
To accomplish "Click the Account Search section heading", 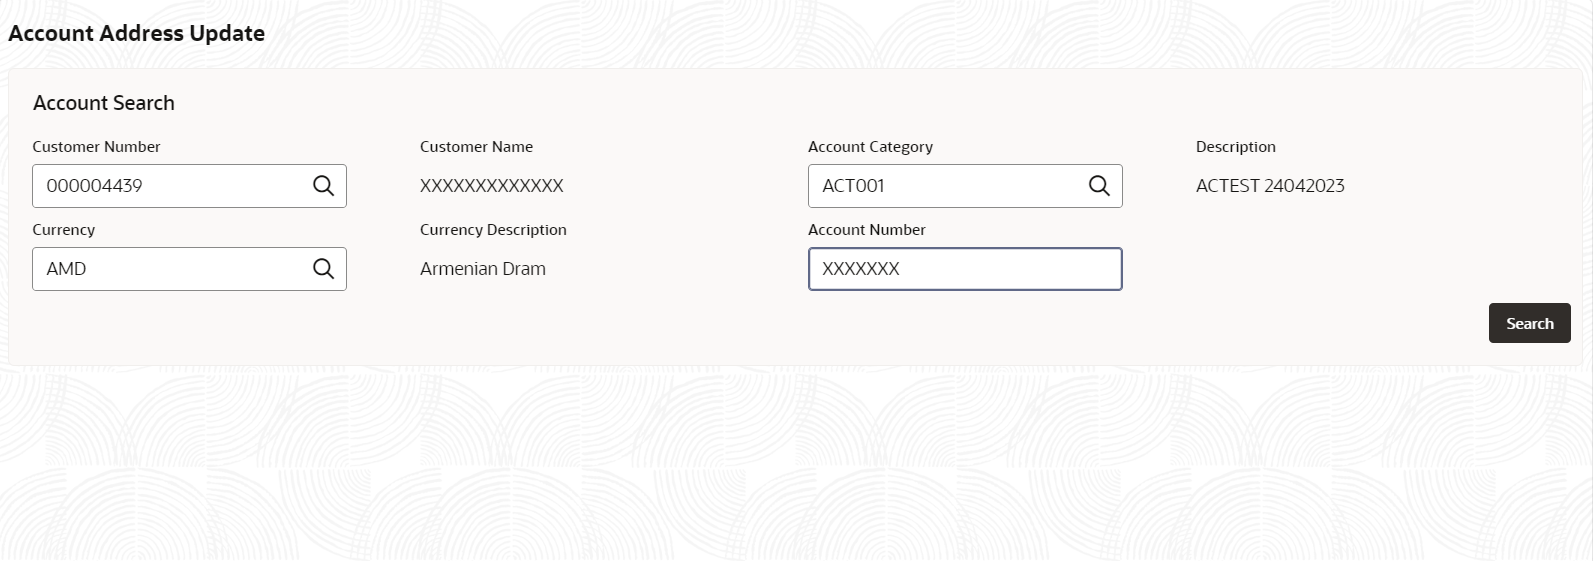I will click(104, 103).
